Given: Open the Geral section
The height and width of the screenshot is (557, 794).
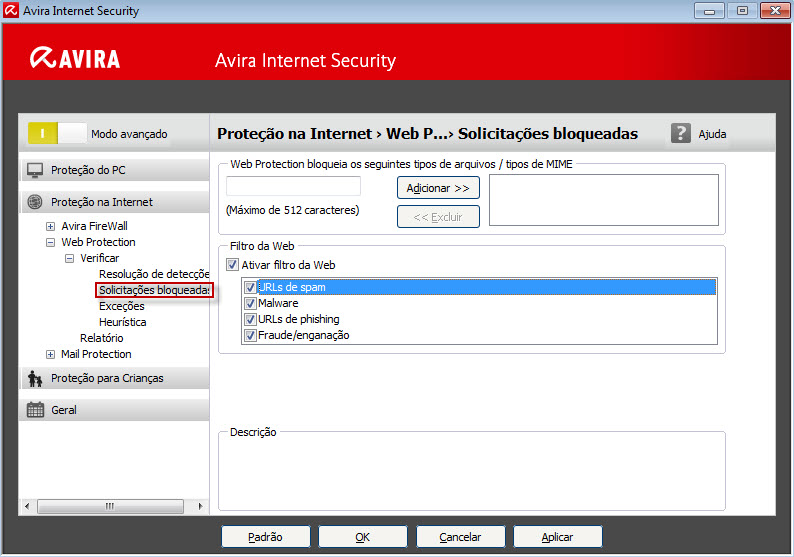Looking at the screenshot, I should point(115,410).
